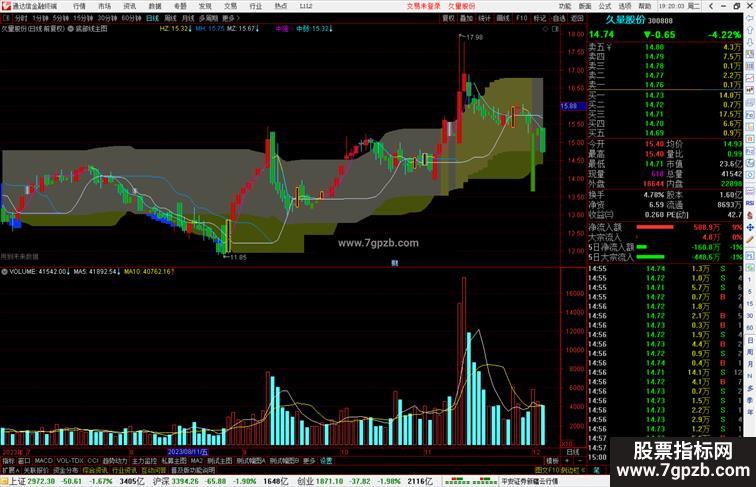Select the 趋势动力 indicator tab
Screen dimensions: 756x487
[x=115, y=461]
